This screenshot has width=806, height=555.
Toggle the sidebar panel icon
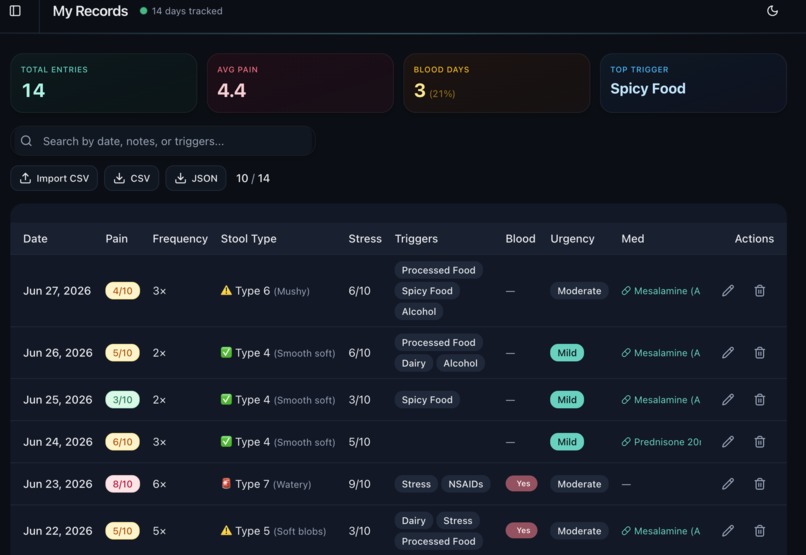click(15, 11)
